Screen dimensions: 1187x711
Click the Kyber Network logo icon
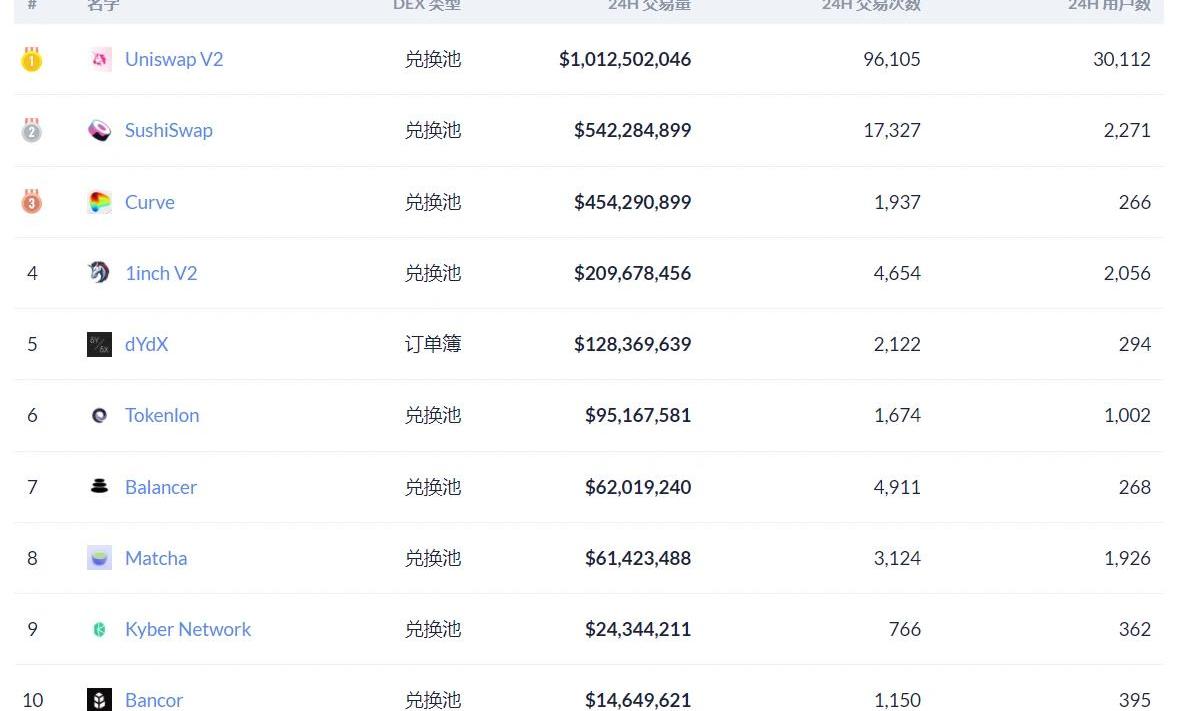[99, 630]
